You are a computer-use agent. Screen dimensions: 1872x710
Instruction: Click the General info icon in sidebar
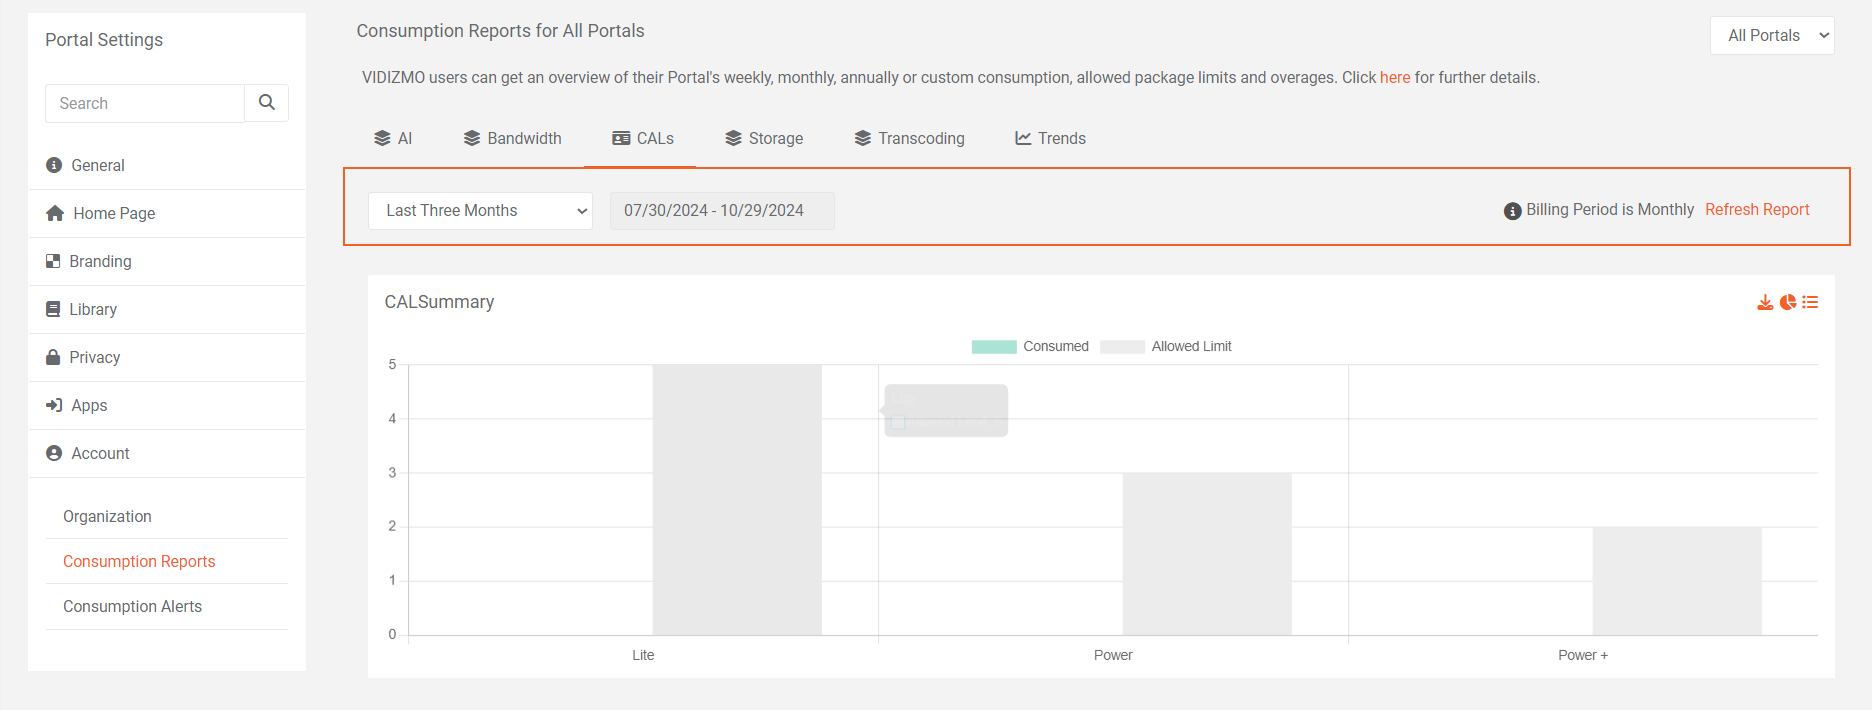(x=54, y=165)
